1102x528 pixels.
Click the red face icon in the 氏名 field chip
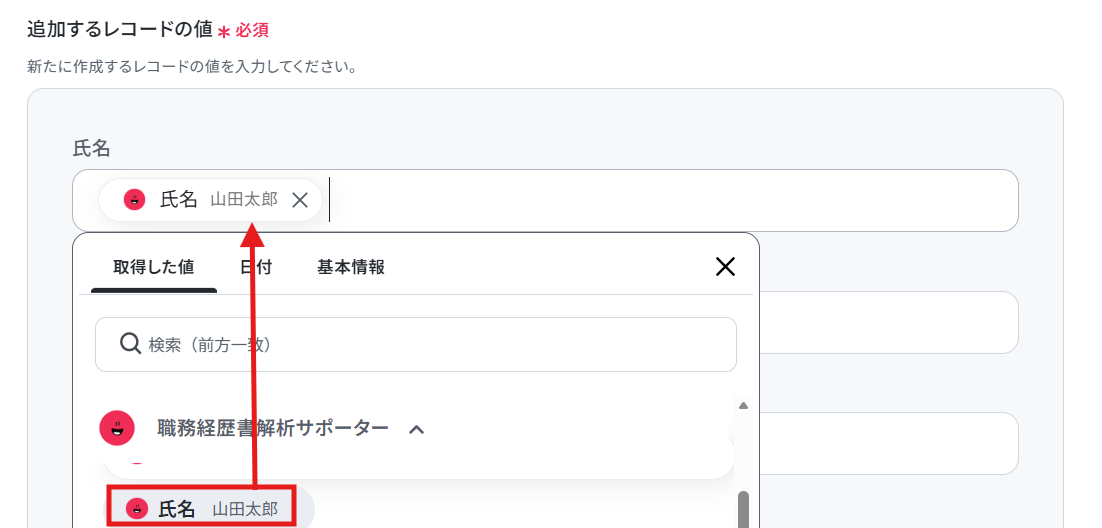[x=134, y=200]
